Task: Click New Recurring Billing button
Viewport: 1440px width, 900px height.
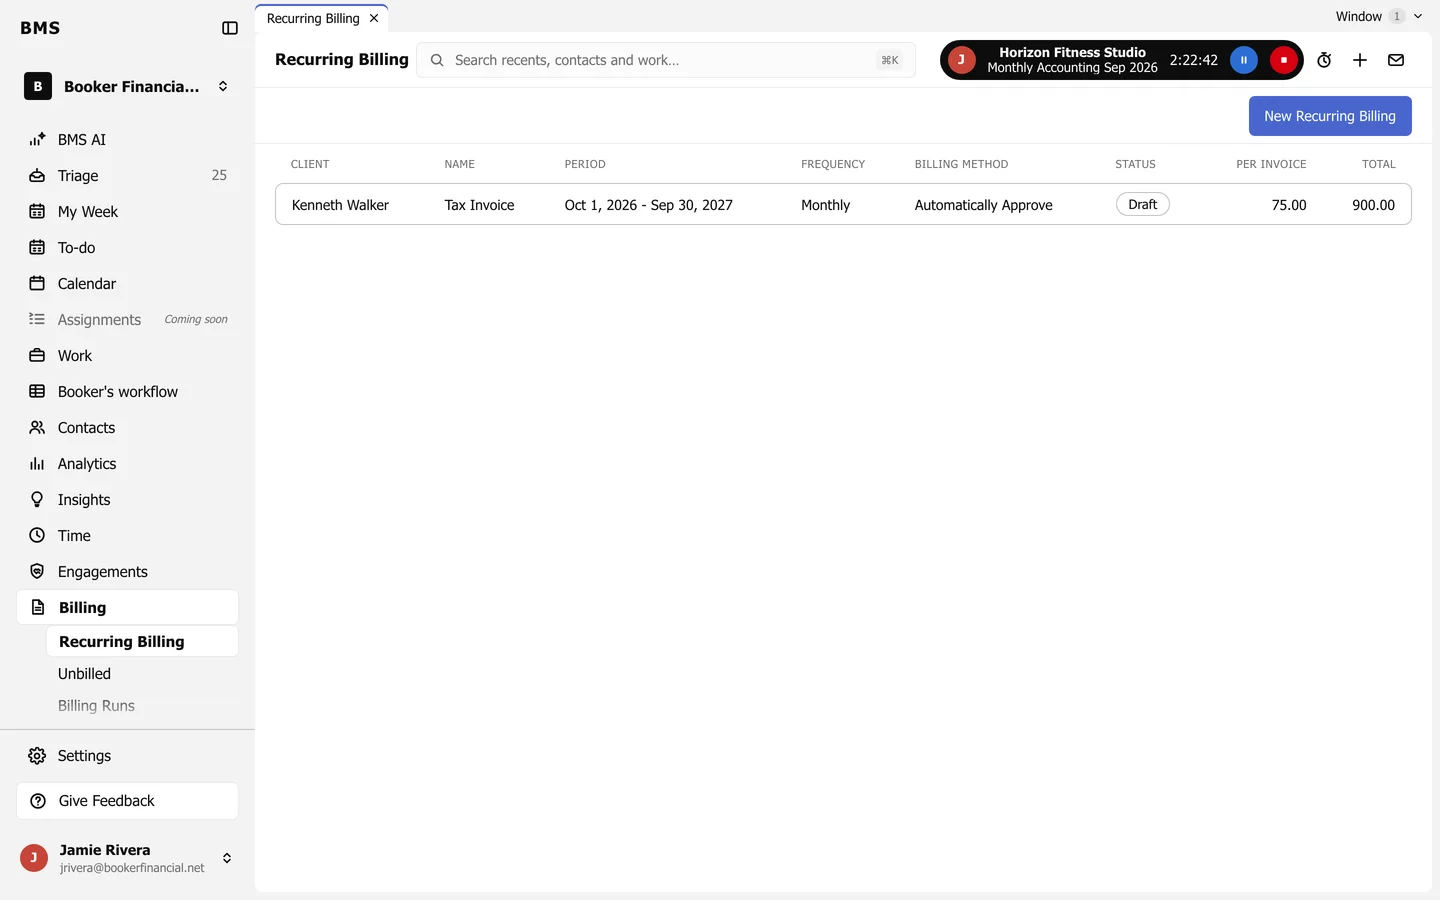Action: 1330,116
